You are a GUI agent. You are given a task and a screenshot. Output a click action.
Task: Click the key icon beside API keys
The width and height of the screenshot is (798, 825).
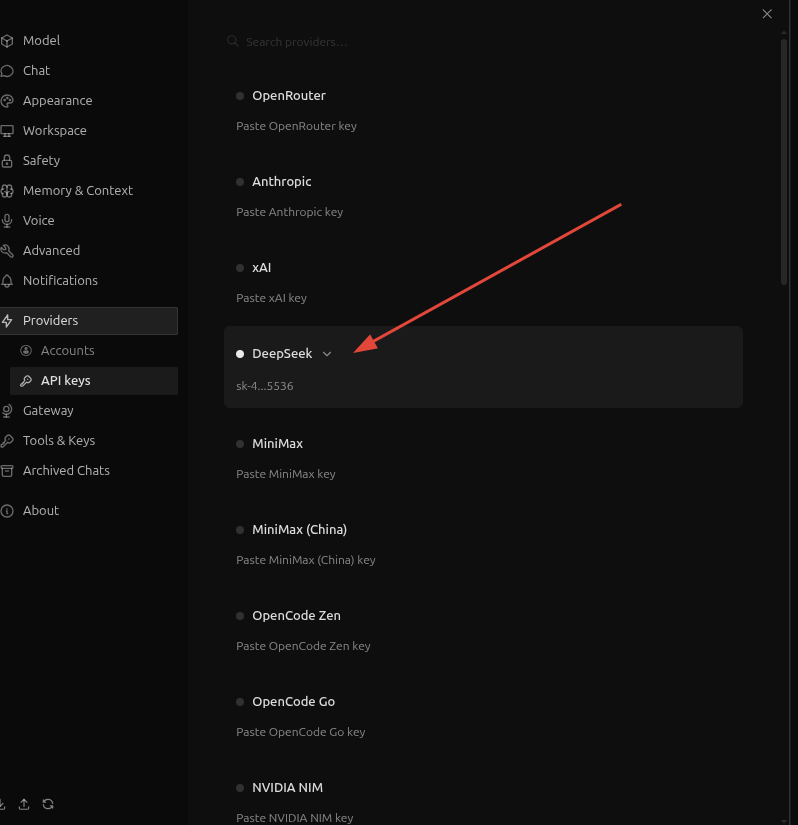26,381
